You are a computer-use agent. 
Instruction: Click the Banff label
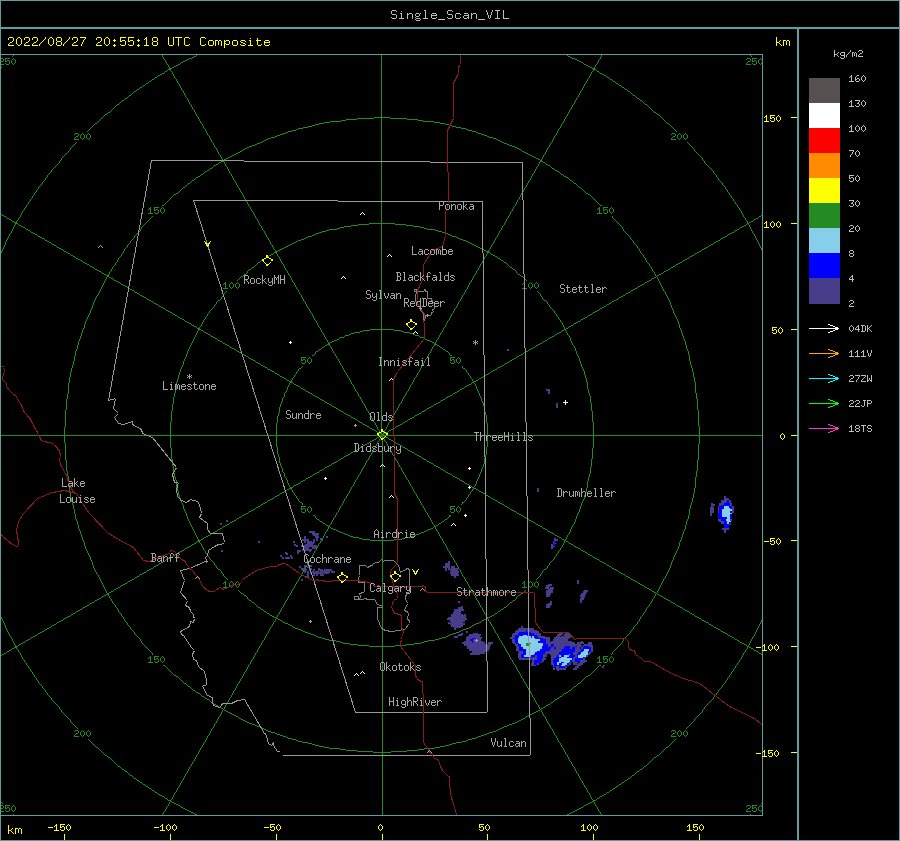click(x=165, y=557)
